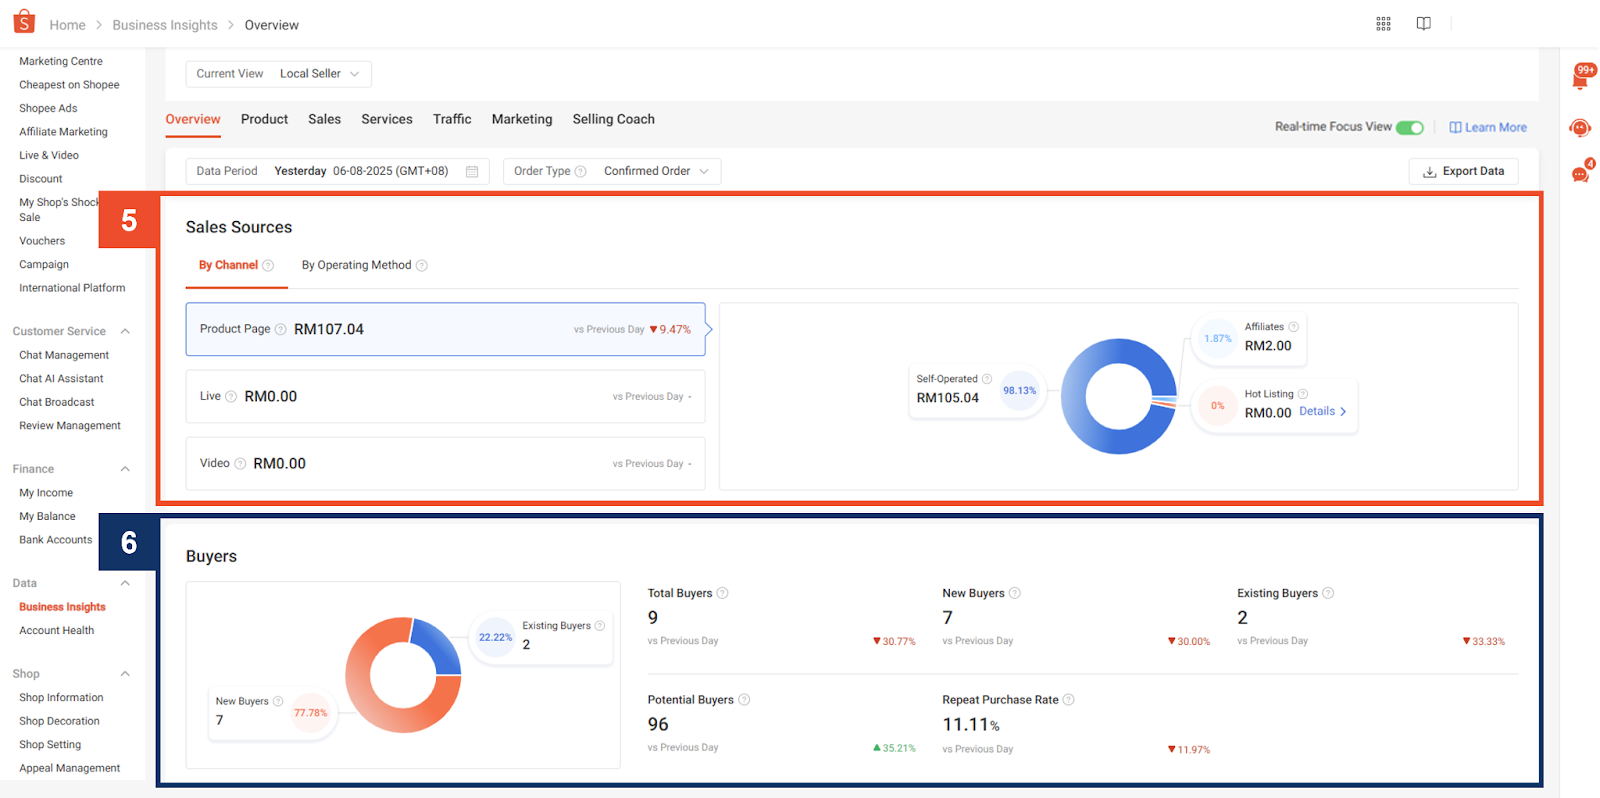This screenshot has width=1600, height=798.
Task: Open Hot Listing Details link
Action: pos(1322,411)
